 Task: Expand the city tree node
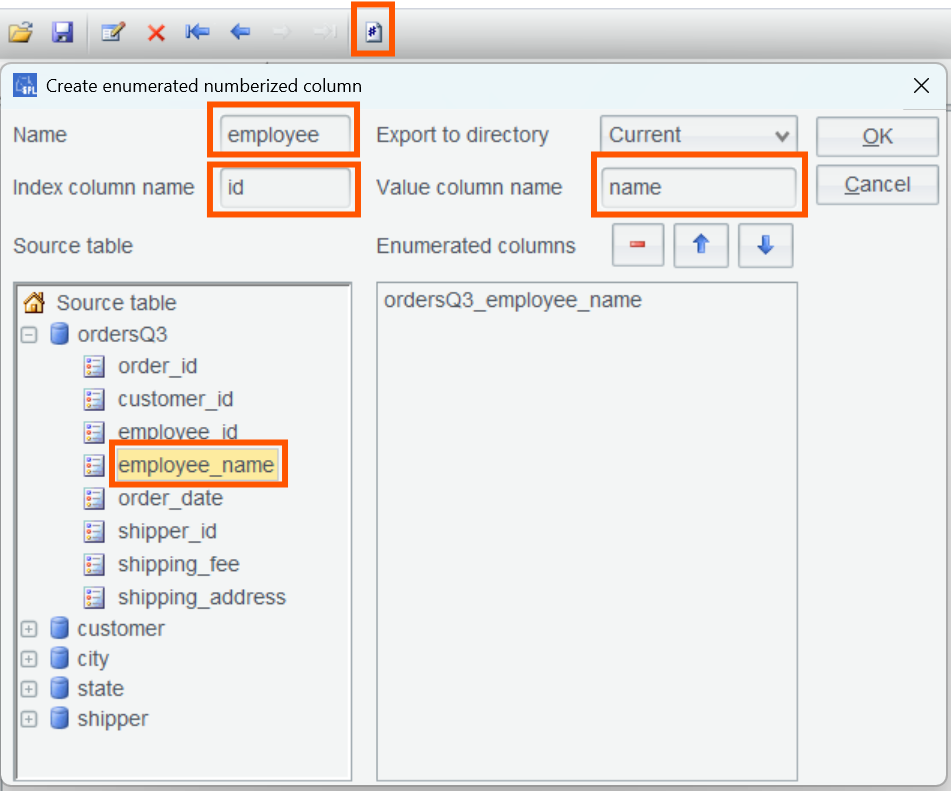point(29,659)
